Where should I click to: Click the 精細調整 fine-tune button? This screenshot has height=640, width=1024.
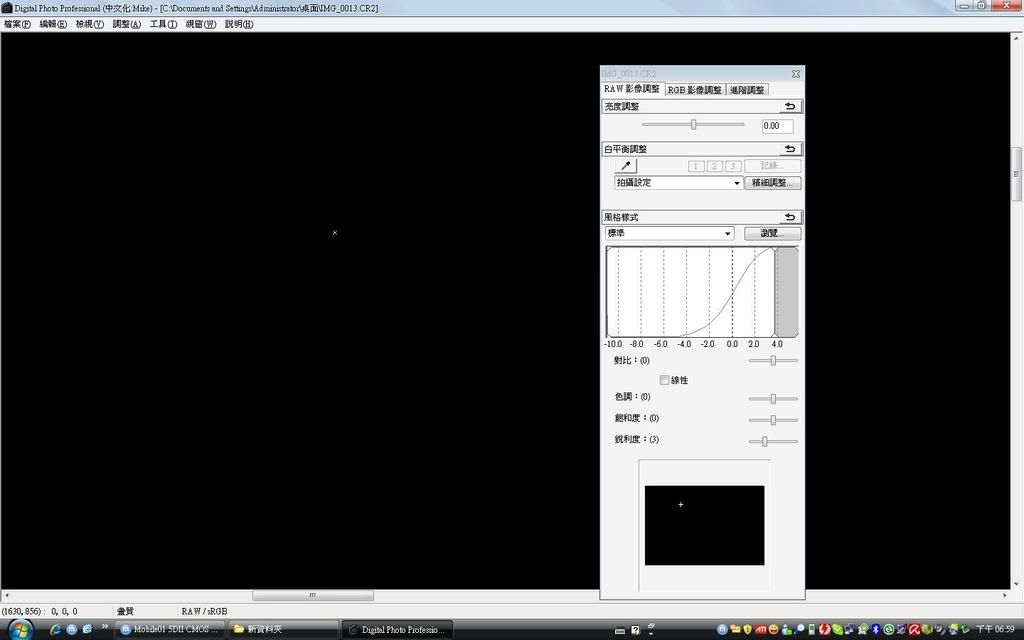773,183
